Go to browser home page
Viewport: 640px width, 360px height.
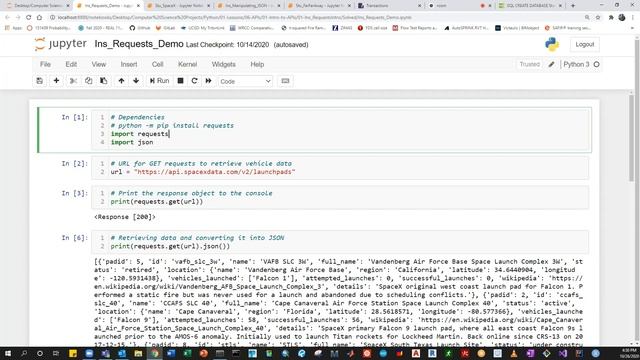pyautogui.click(x=39, y=18)
